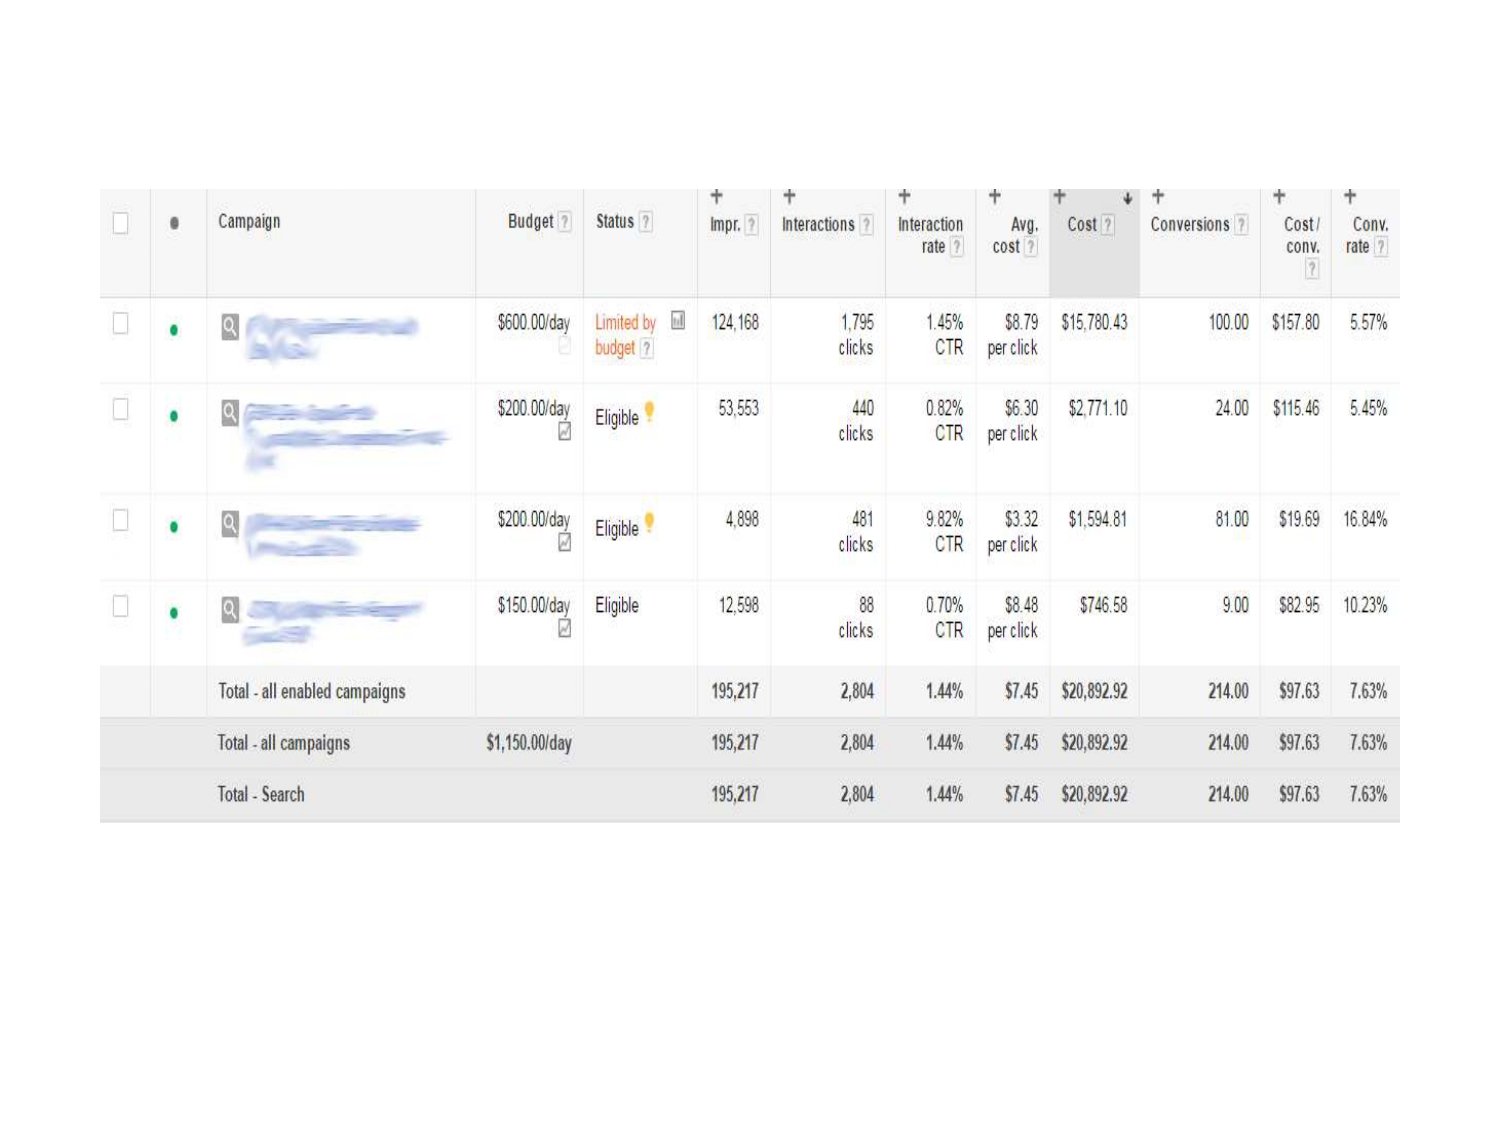Click lightbulb icon in the 4,898 impressions row

pyautogui.click(x=649, y=523)
